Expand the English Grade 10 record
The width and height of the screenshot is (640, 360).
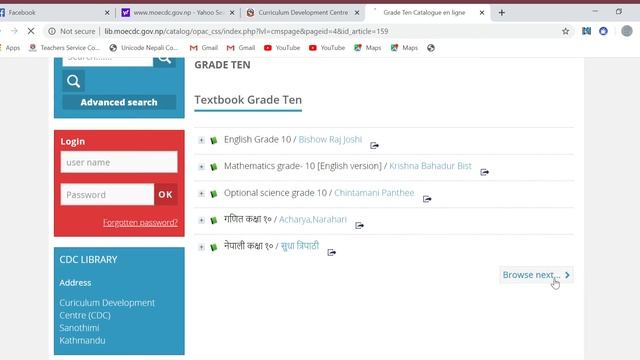pyautogui.click(x=201, y=140)
